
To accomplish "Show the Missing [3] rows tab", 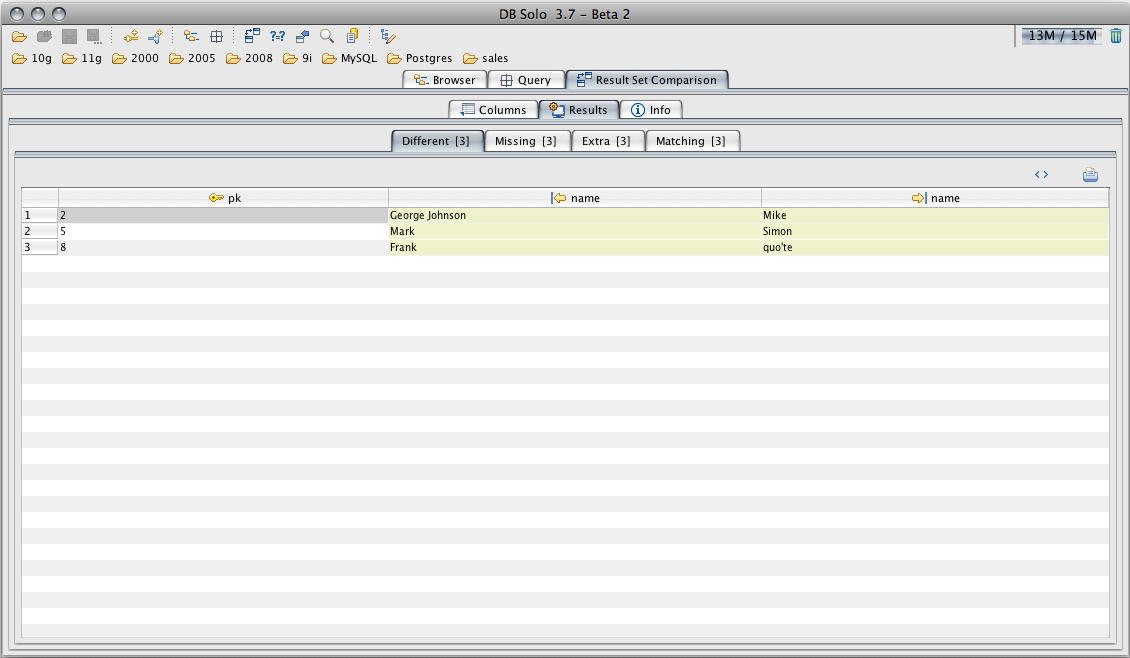I will [x=527, y=141].
